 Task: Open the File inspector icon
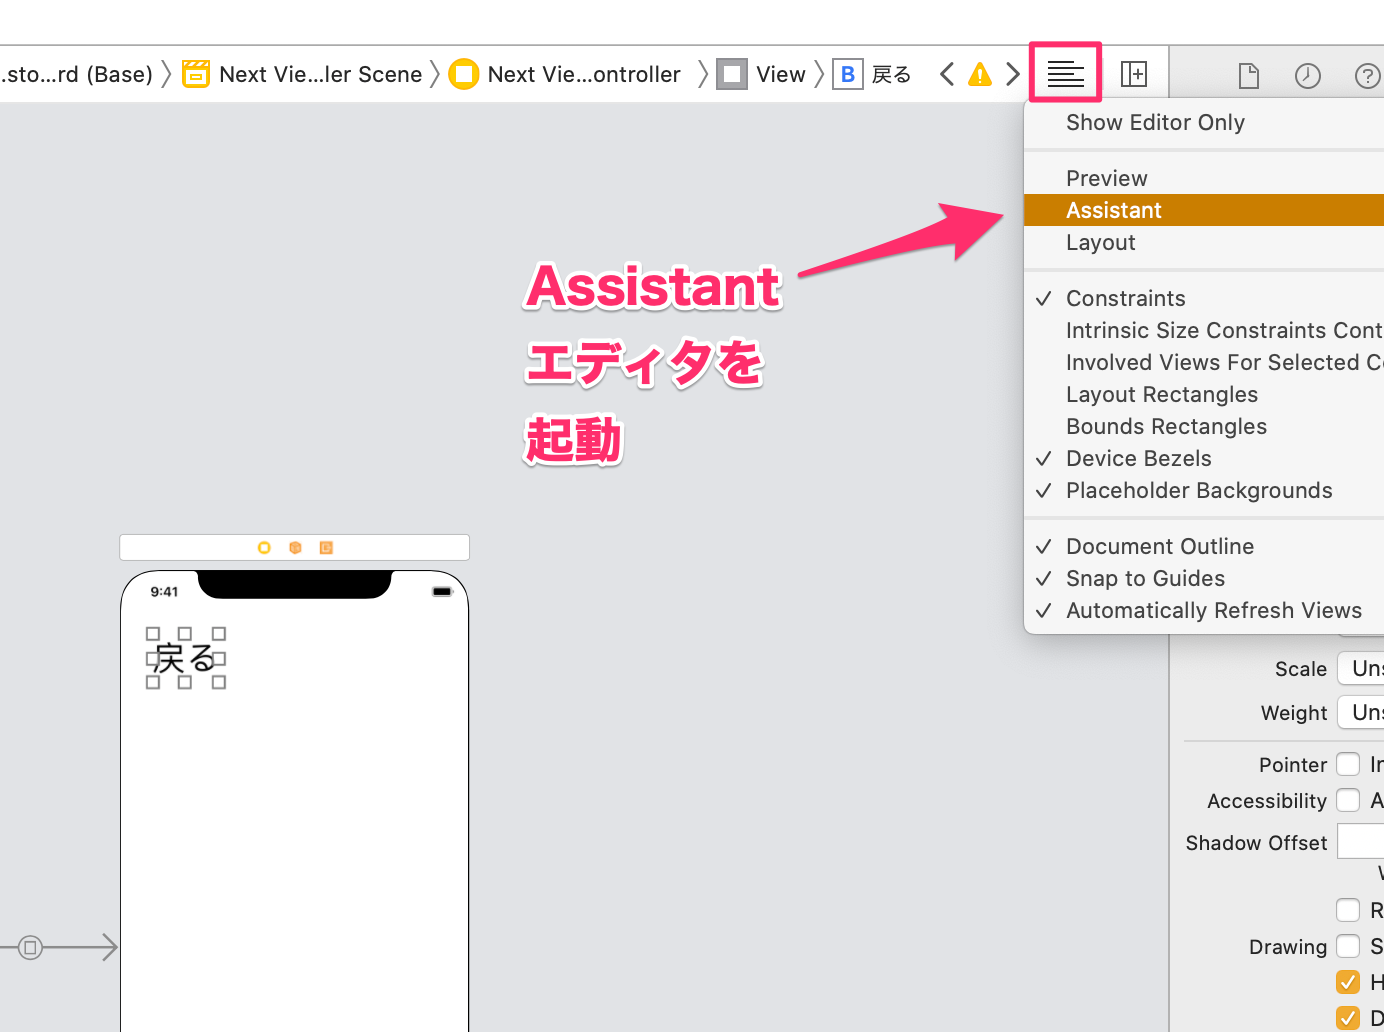tap(1248, 74)
